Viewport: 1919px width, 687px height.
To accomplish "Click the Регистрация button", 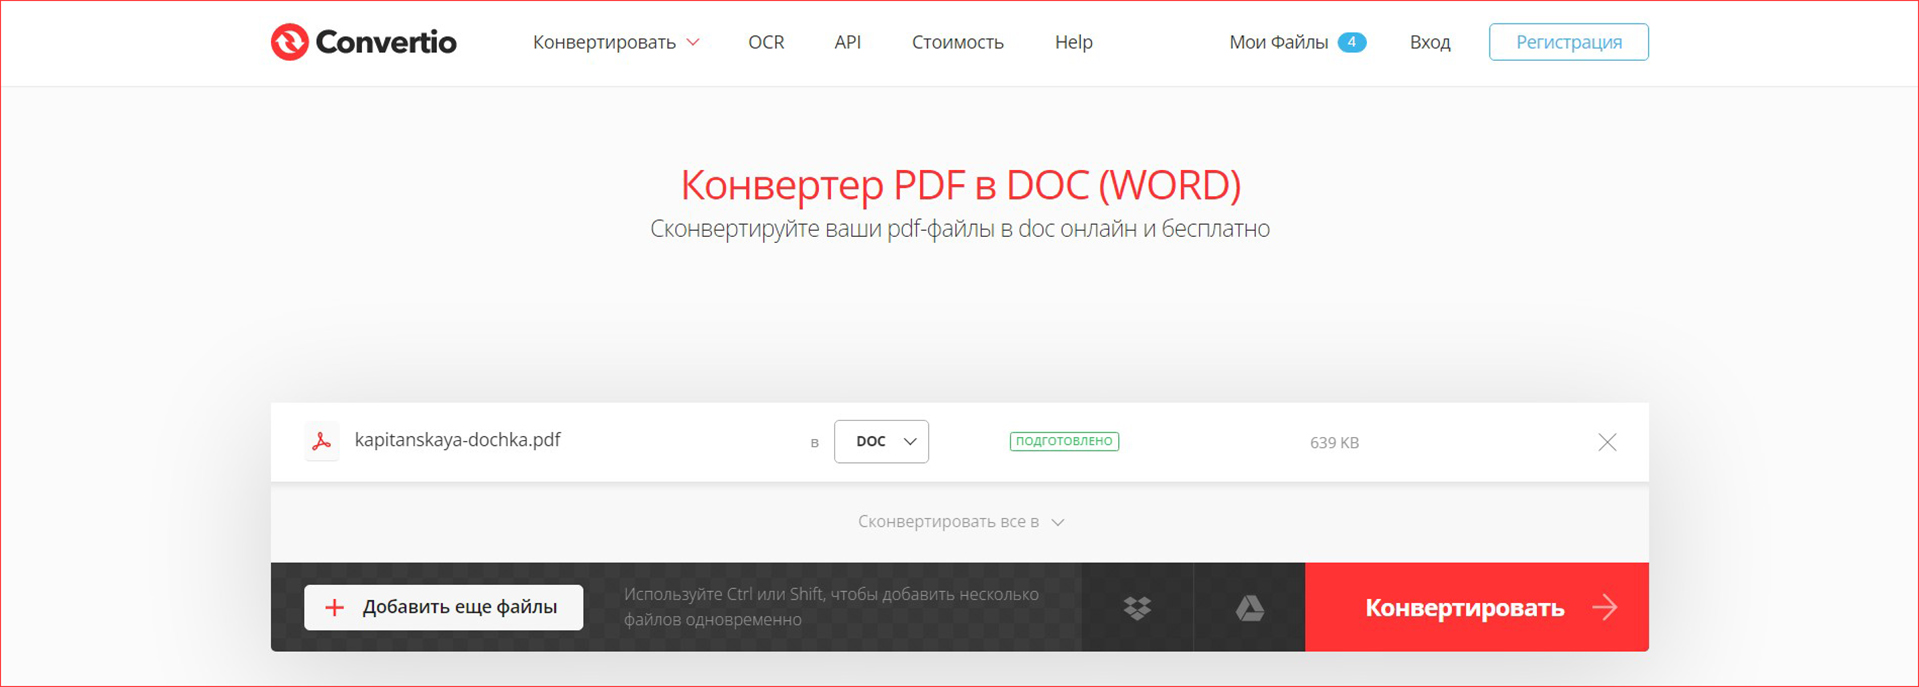I will pyautogui.click(x=1568, y=42).
